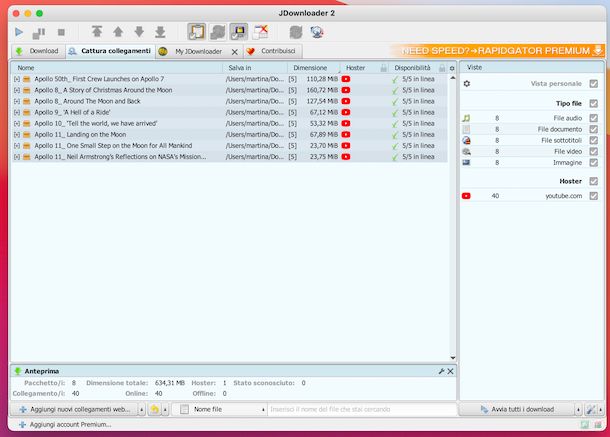
Task: Toggle the silent mode toolbar icon
Action: [x=260, y=32]
